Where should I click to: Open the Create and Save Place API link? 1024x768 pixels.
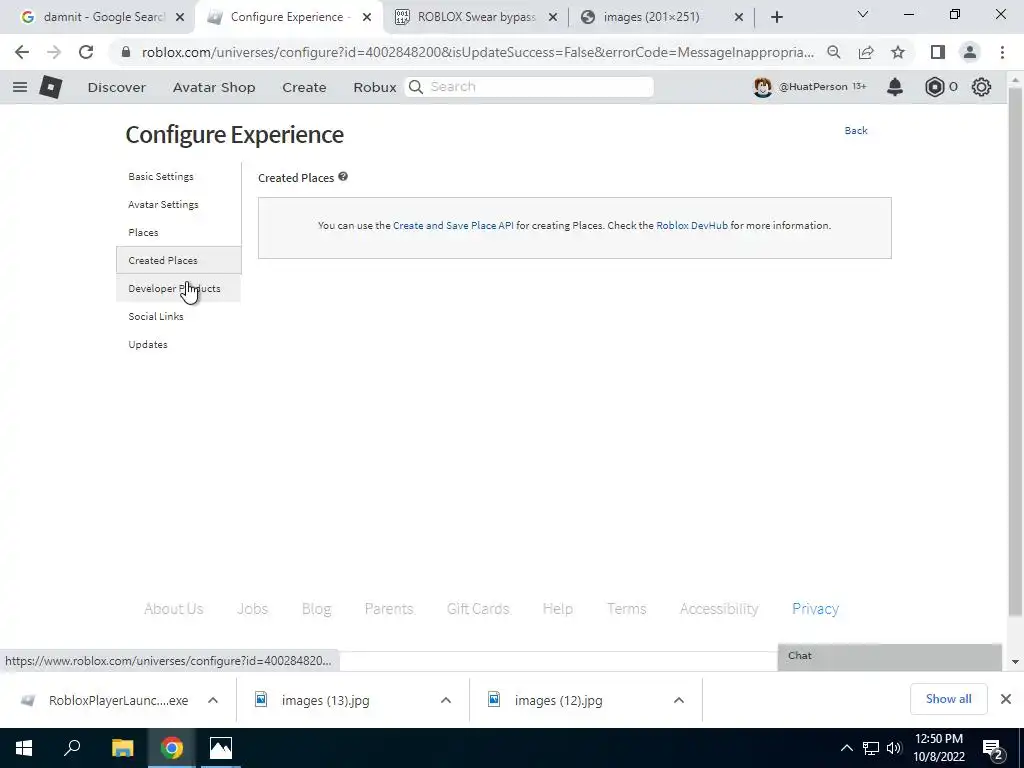tap(453, 225)
